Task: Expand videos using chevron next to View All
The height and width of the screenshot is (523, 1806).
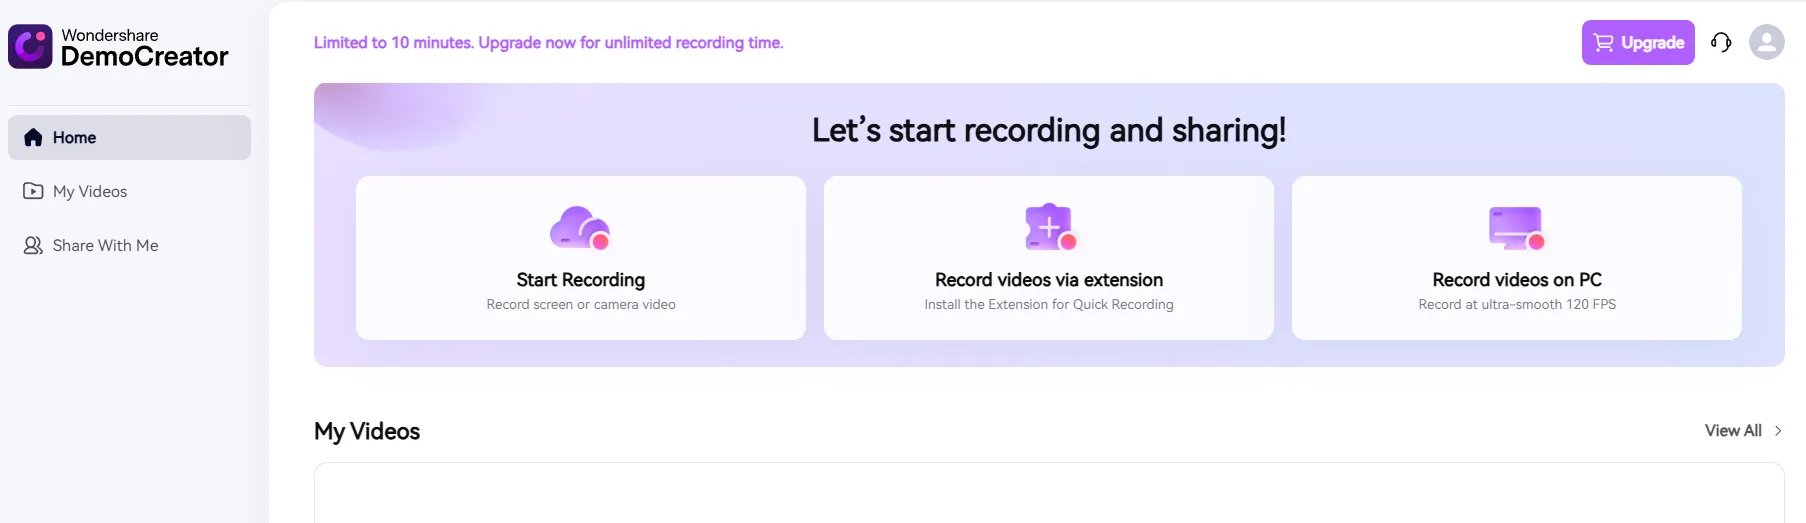Action: tap(1778, 430)
